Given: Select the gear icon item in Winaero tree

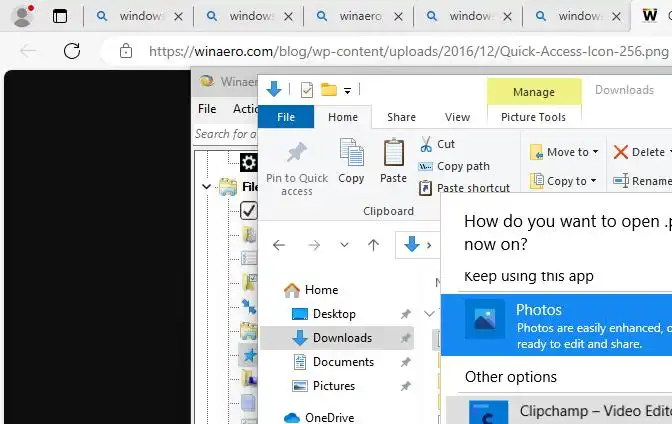Looking at the screenshot, I should pos(249,163).
